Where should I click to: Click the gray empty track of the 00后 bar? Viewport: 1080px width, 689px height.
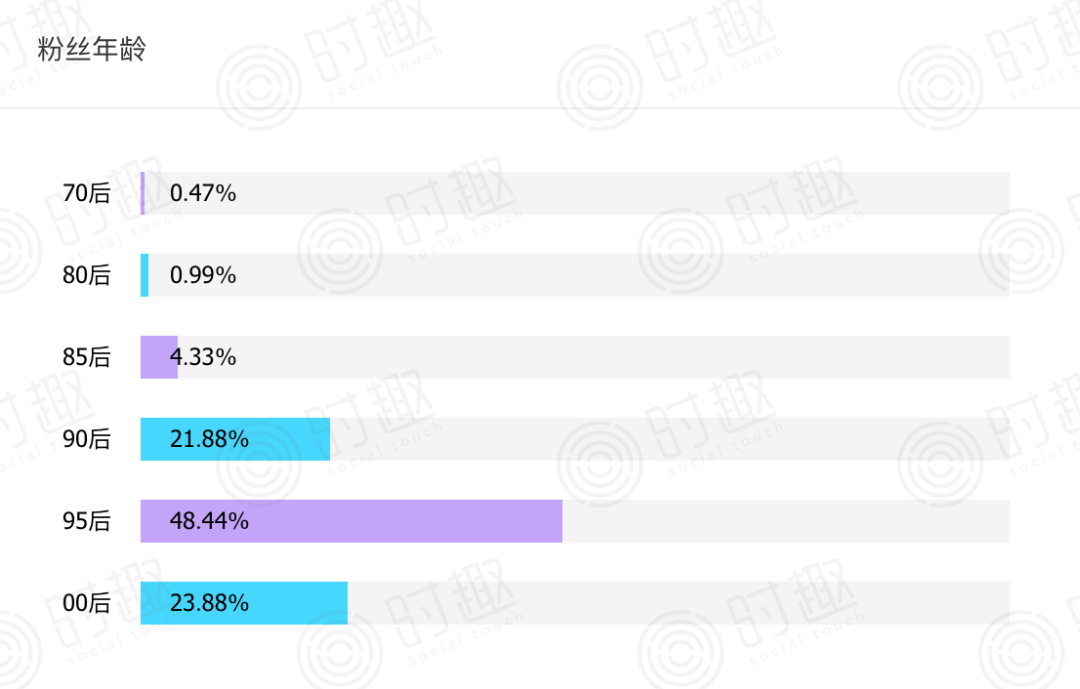point(678,603)
